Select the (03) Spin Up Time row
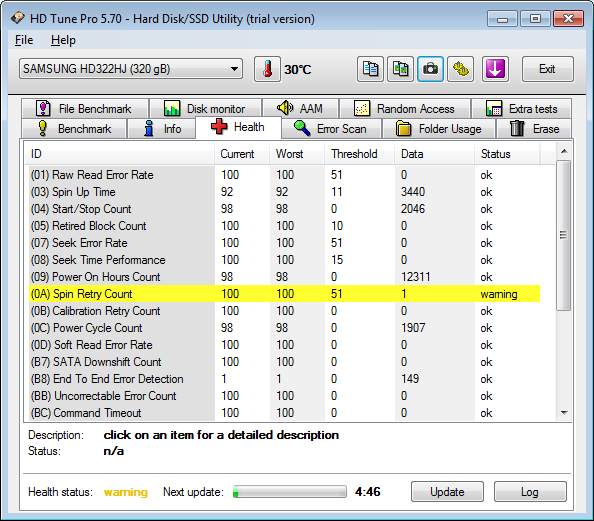The height and width of the screenshot is (521, 594). [x=284, y=192]
